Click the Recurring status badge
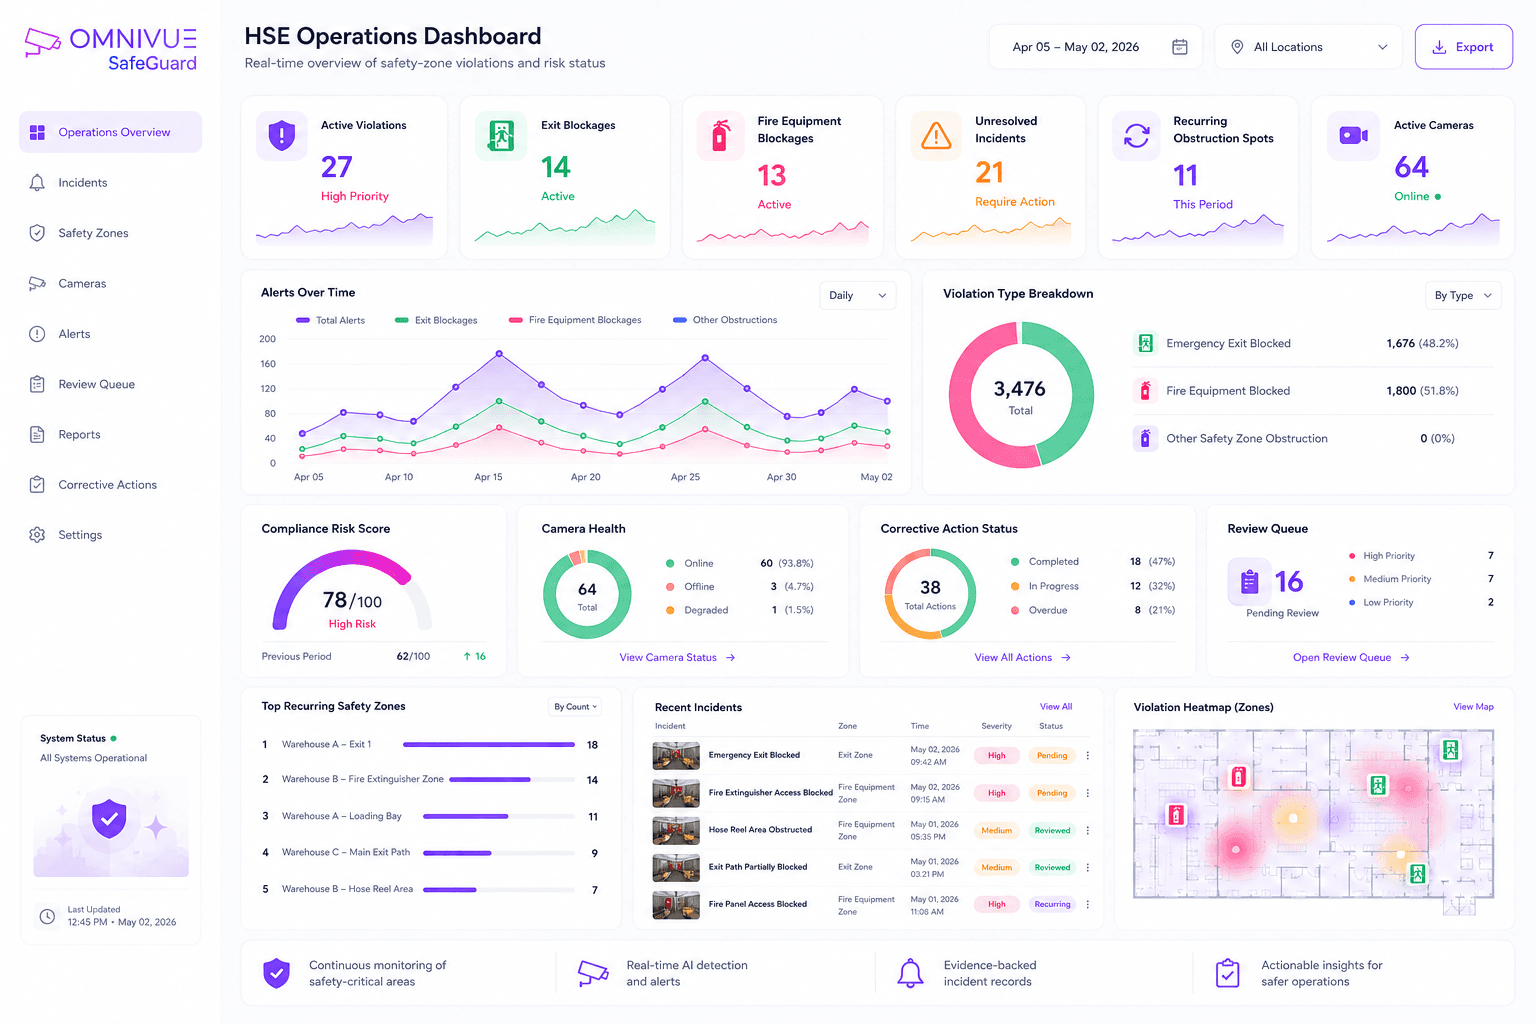This screenshot has width=1536, height=1024. [1052, 904]
